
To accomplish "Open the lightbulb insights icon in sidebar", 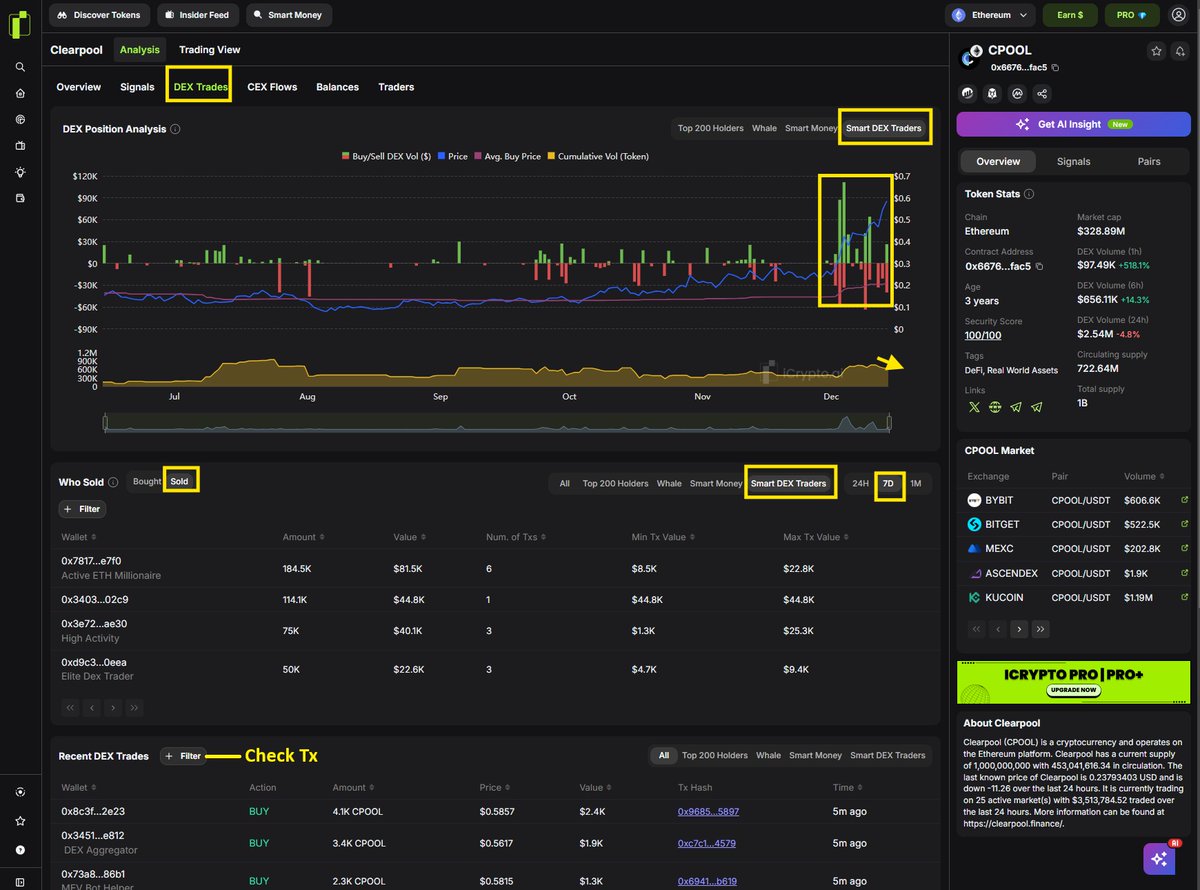I will tap(20, 172).
